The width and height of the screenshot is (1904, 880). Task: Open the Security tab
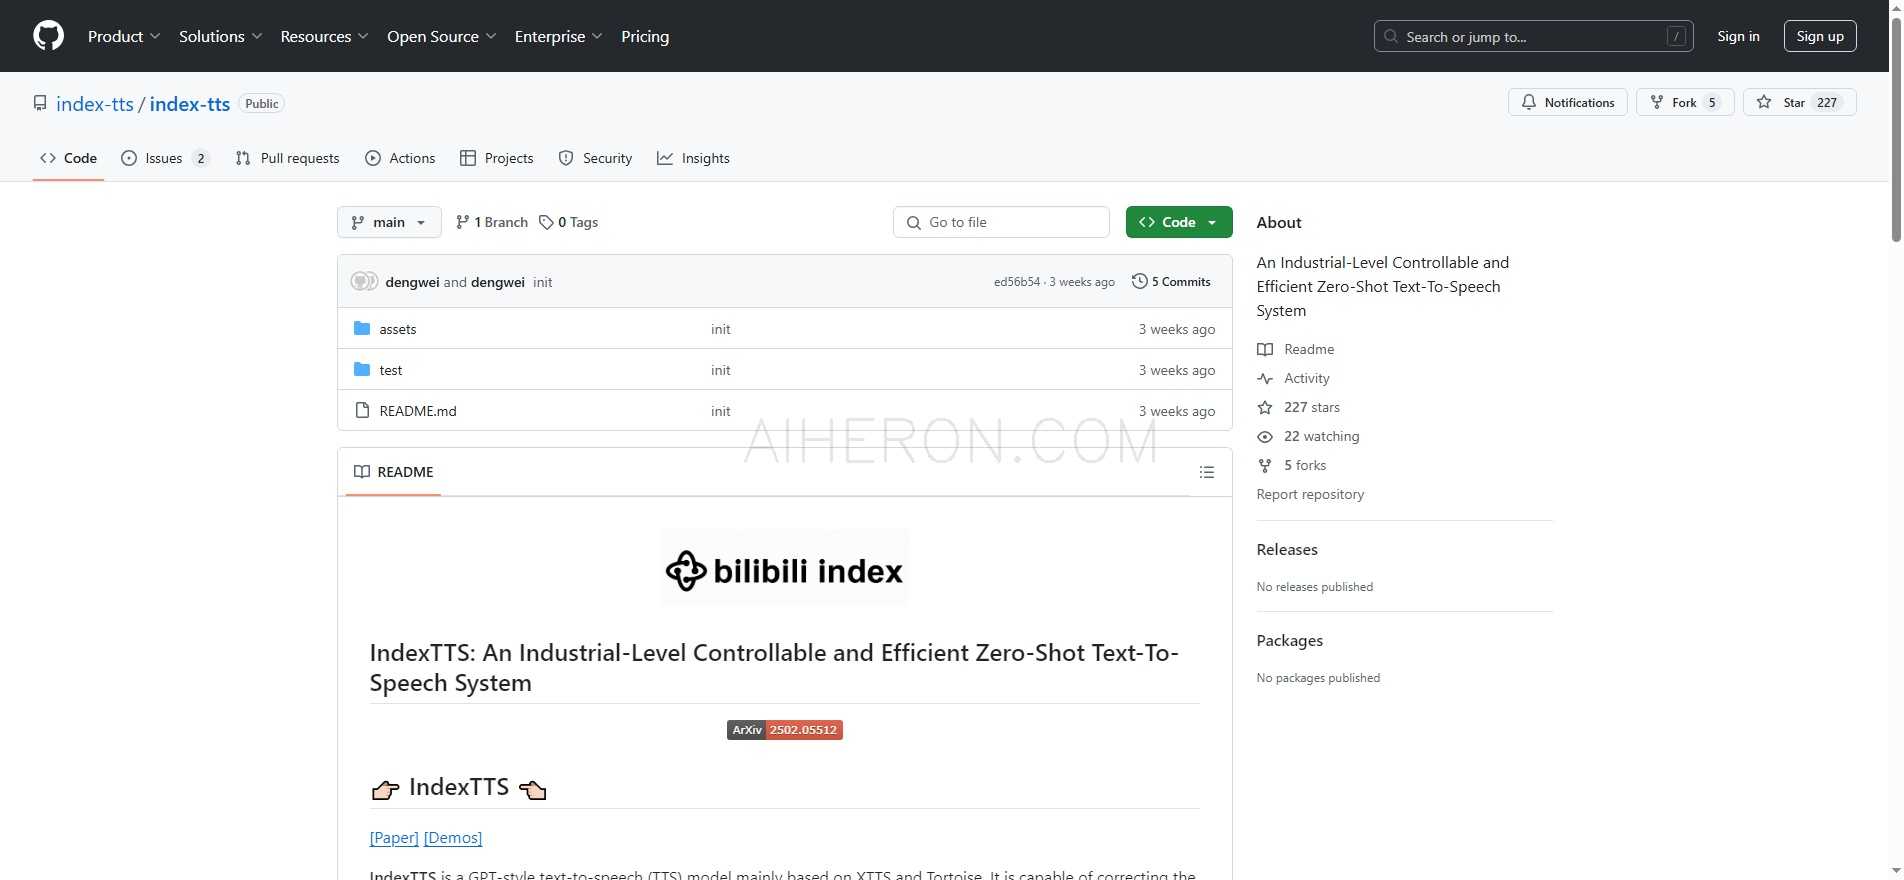595,158
